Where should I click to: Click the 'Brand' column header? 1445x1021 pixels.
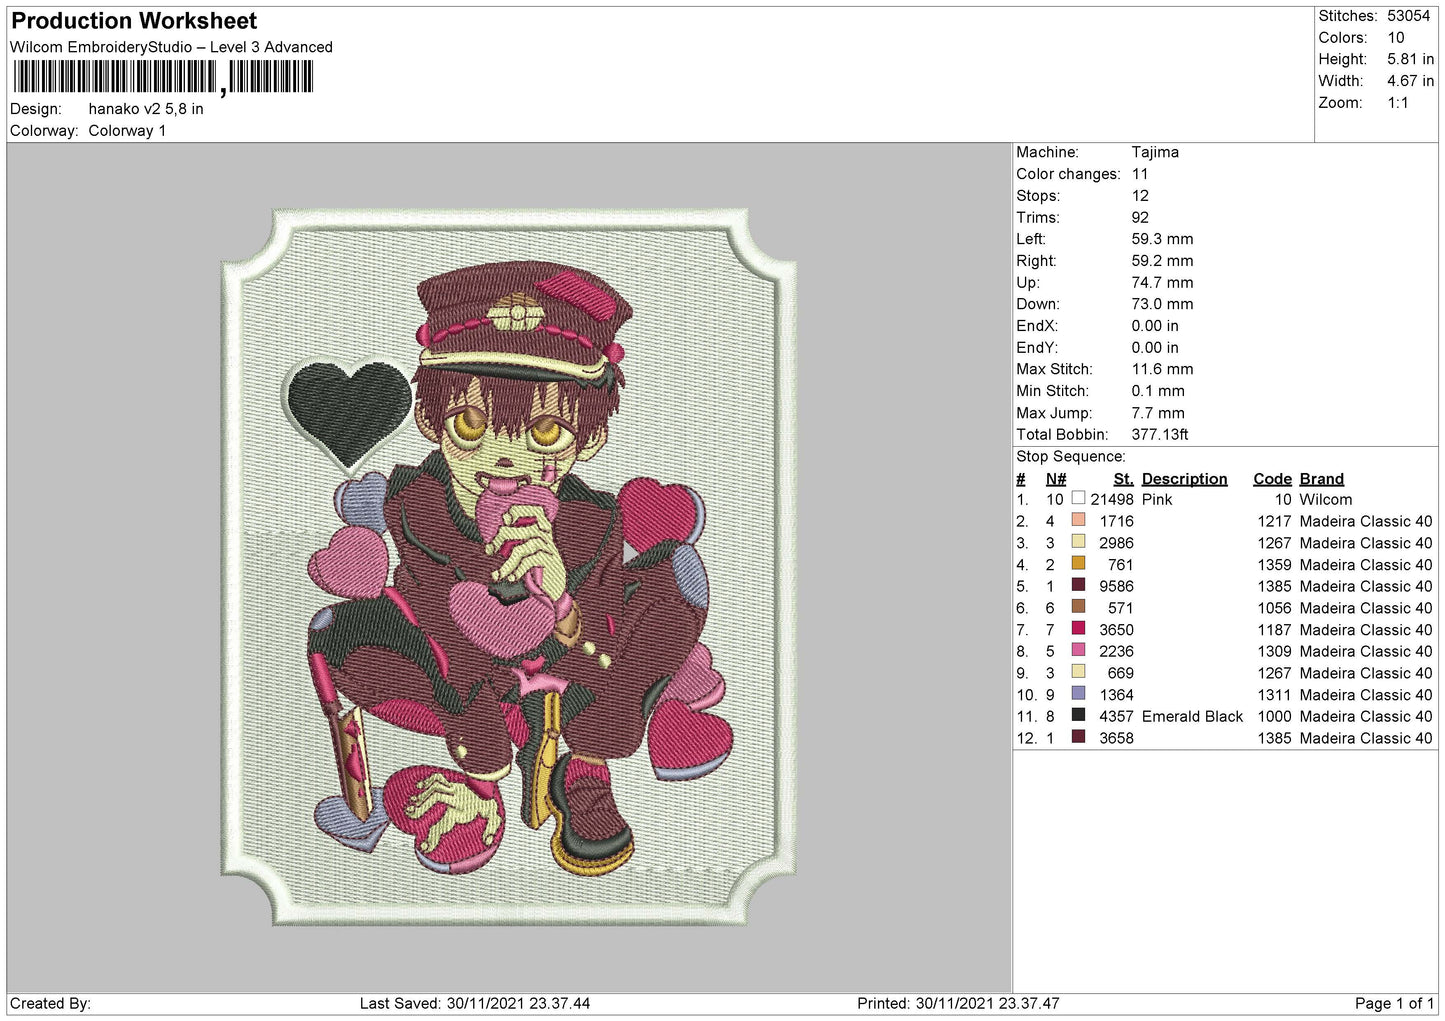1321,479
